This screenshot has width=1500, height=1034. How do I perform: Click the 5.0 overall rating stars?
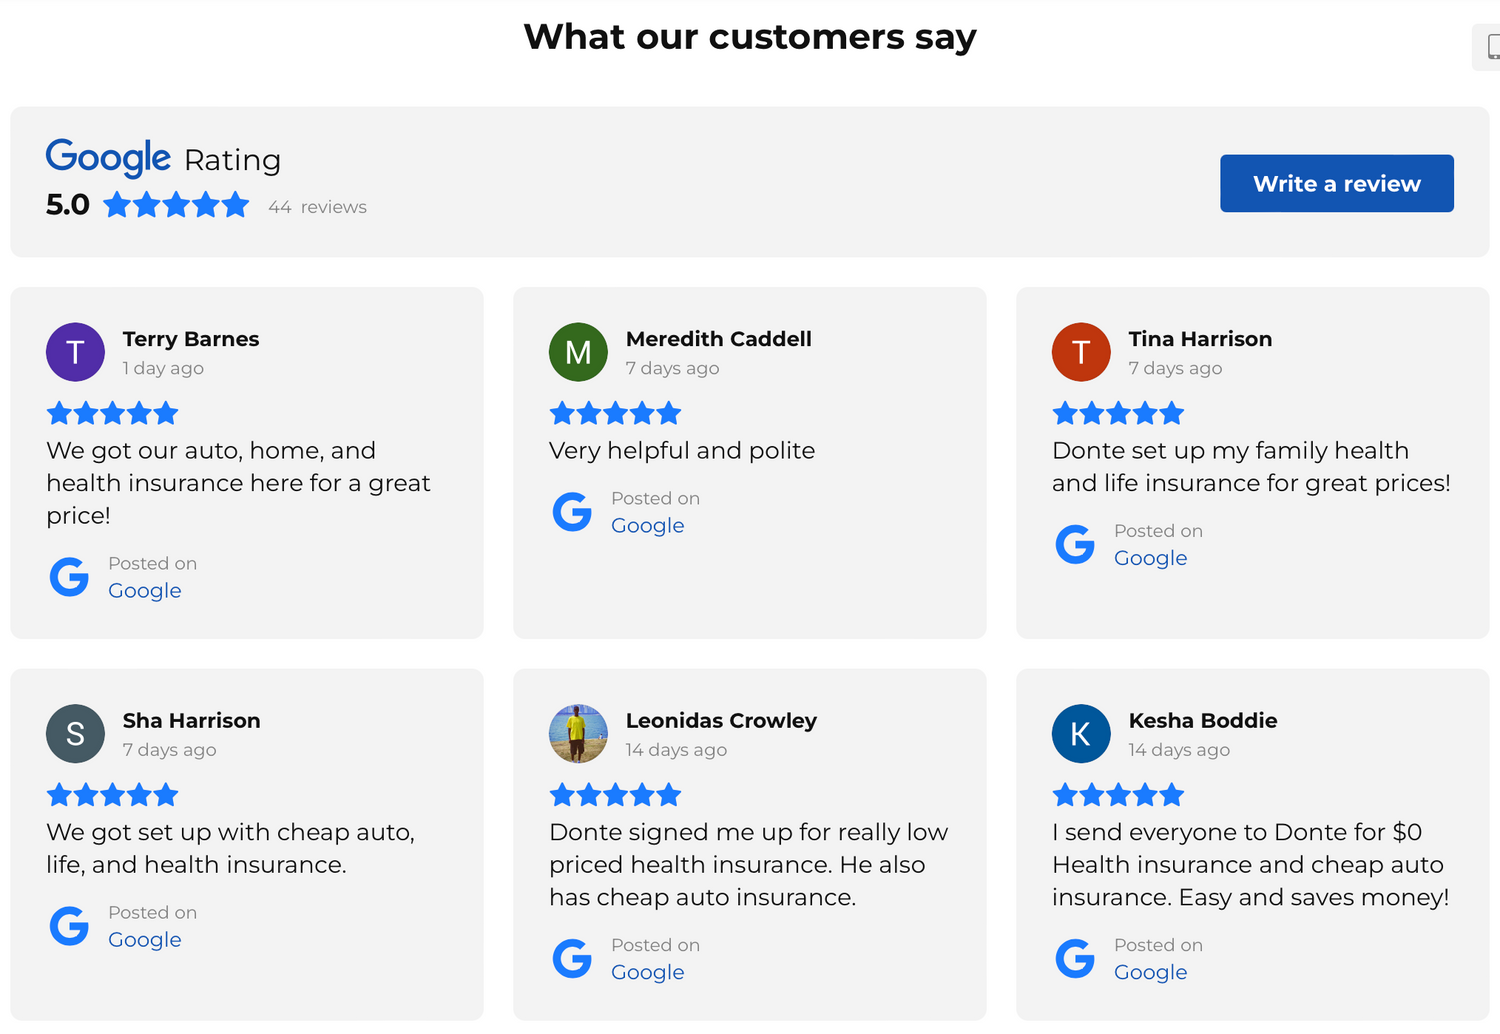(176, 205)
